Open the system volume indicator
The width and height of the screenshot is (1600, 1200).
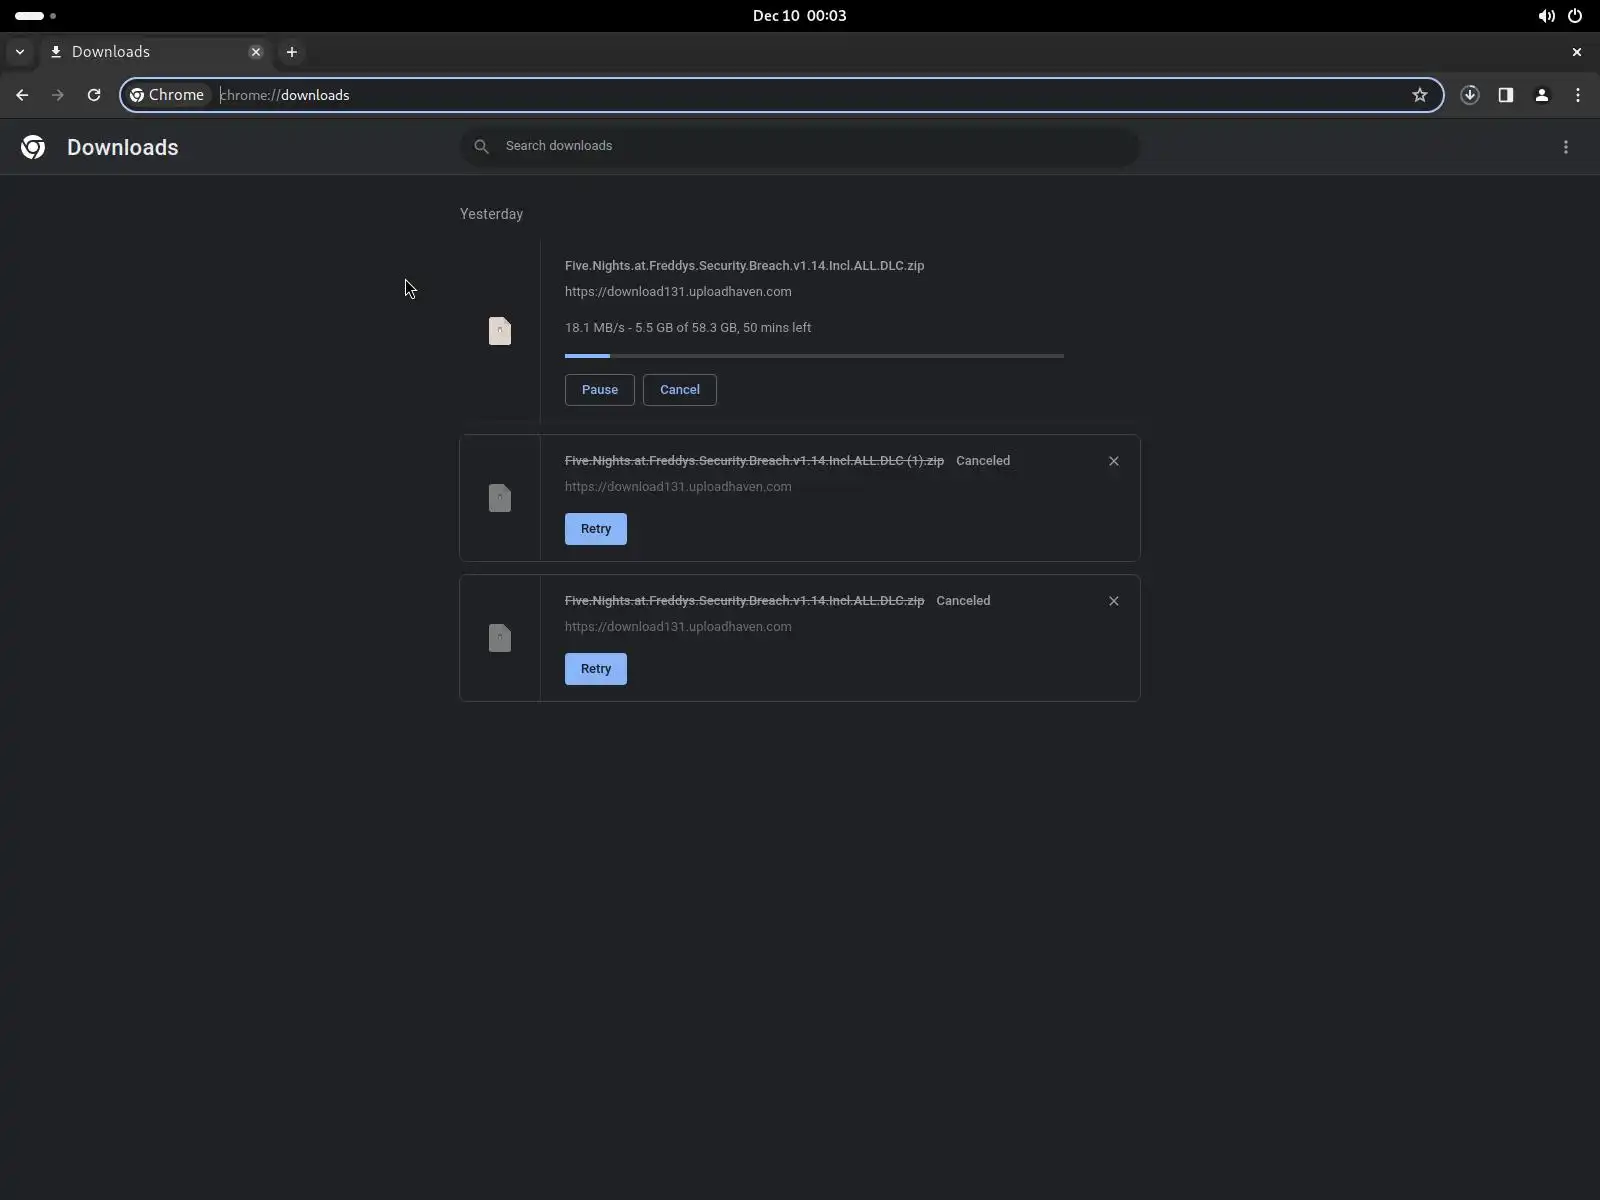[1546, 16]
